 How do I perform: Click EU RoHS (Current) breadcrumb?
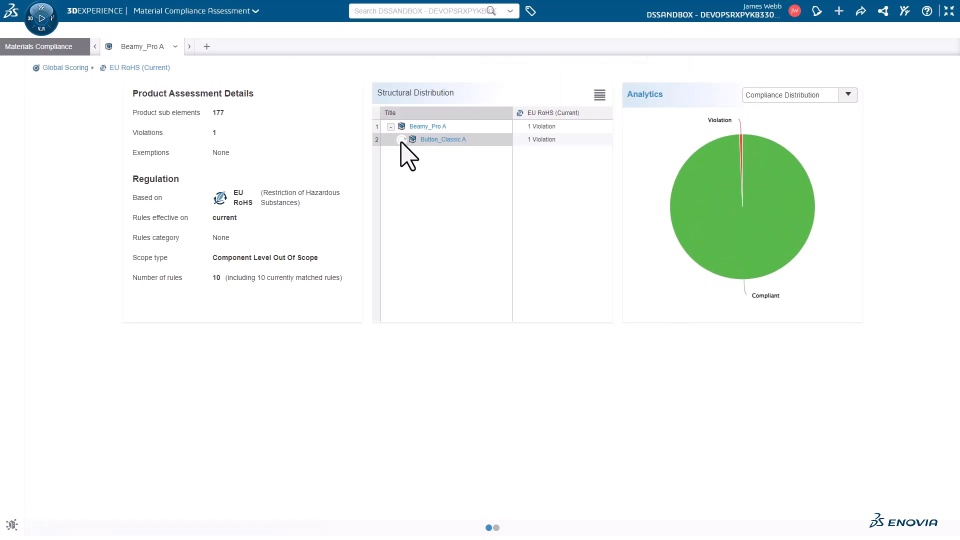pyautogui.click(x=140, y=68)
